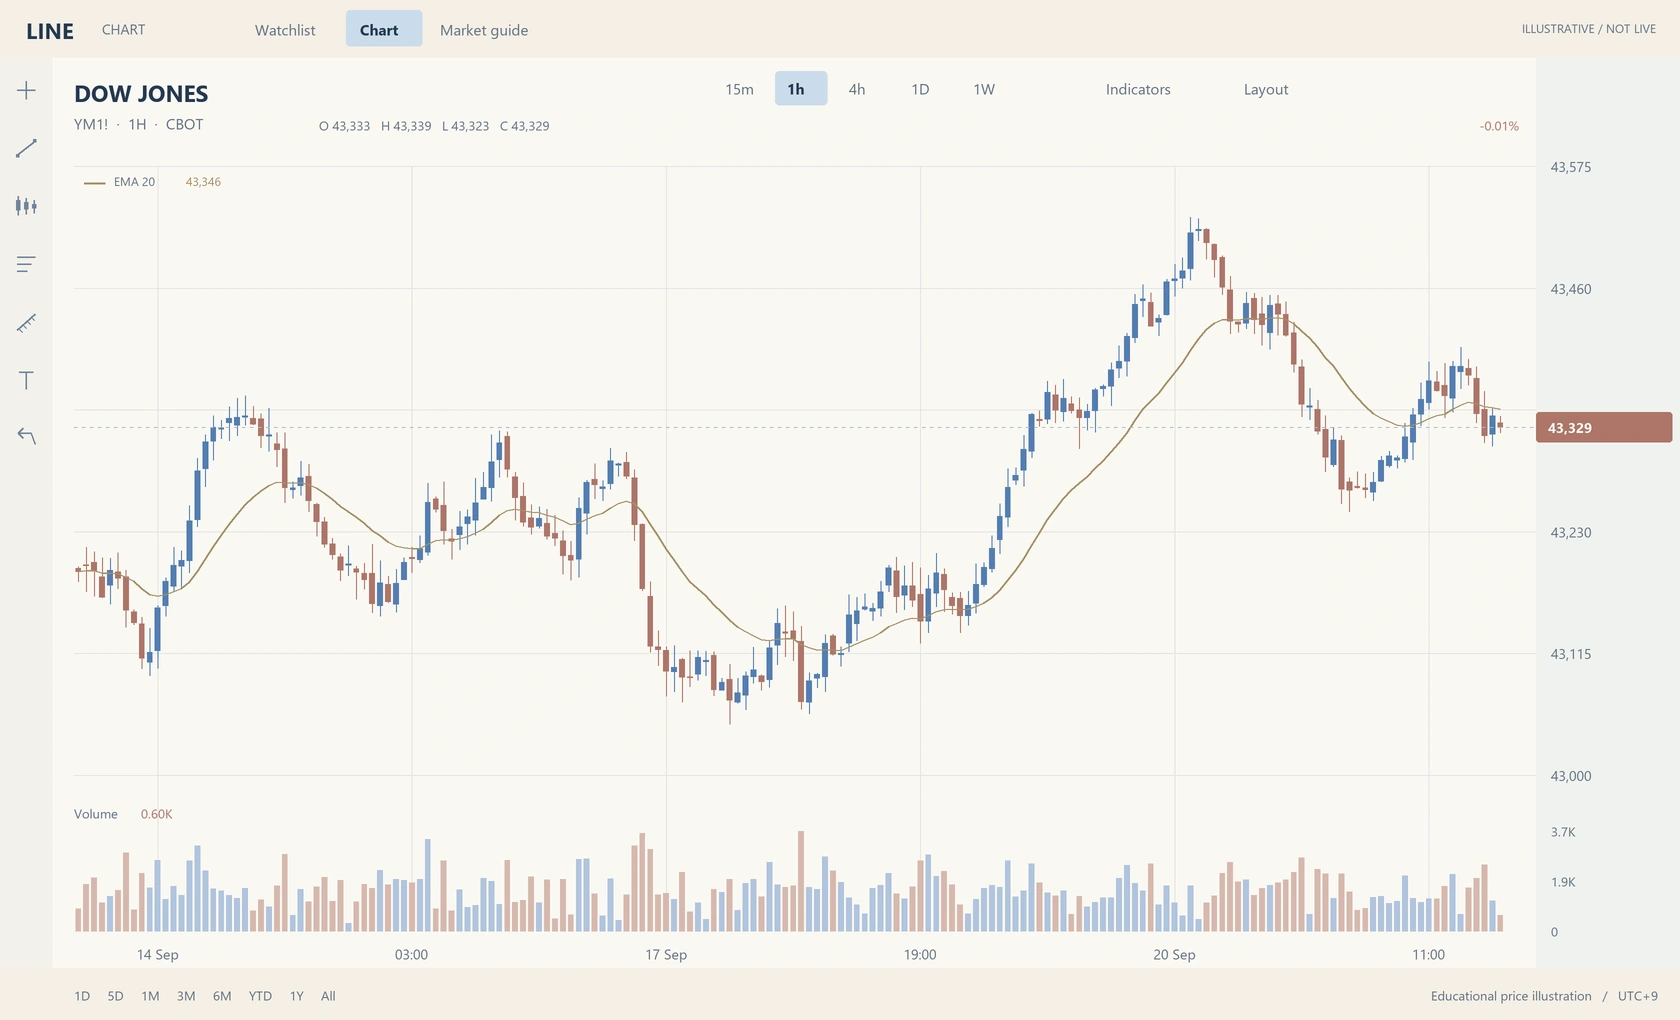
Task: Click the 43,575 price axis label
Action: coord(1570,167)
